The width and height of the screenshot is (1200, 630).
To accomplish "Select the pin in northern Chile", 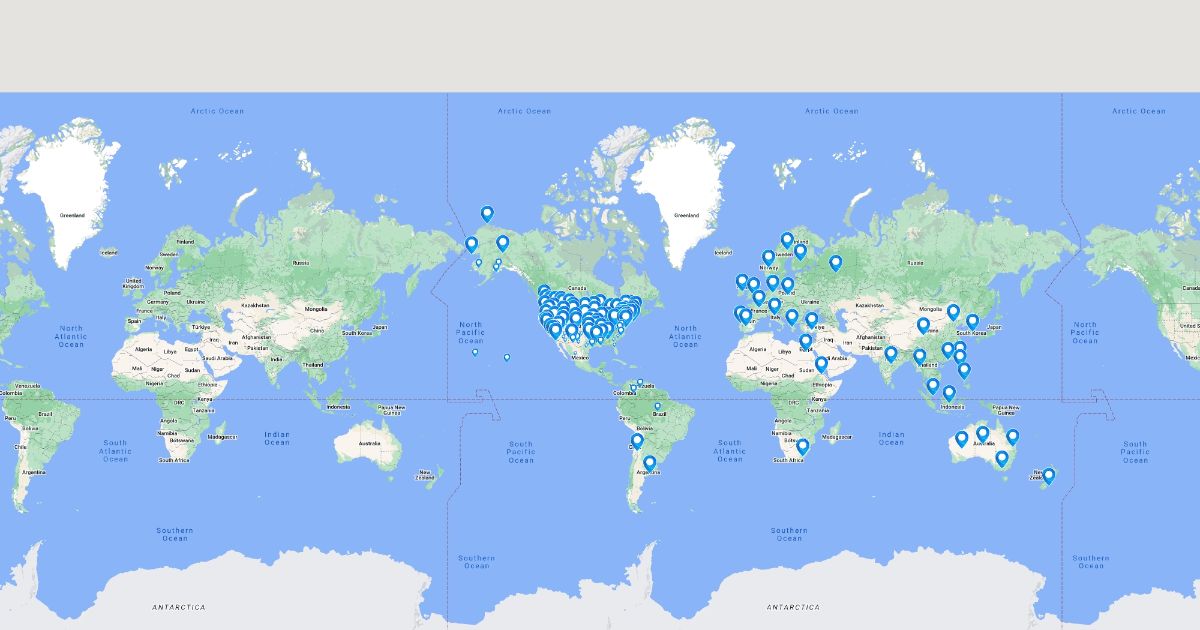I will [x=637, y=440].
